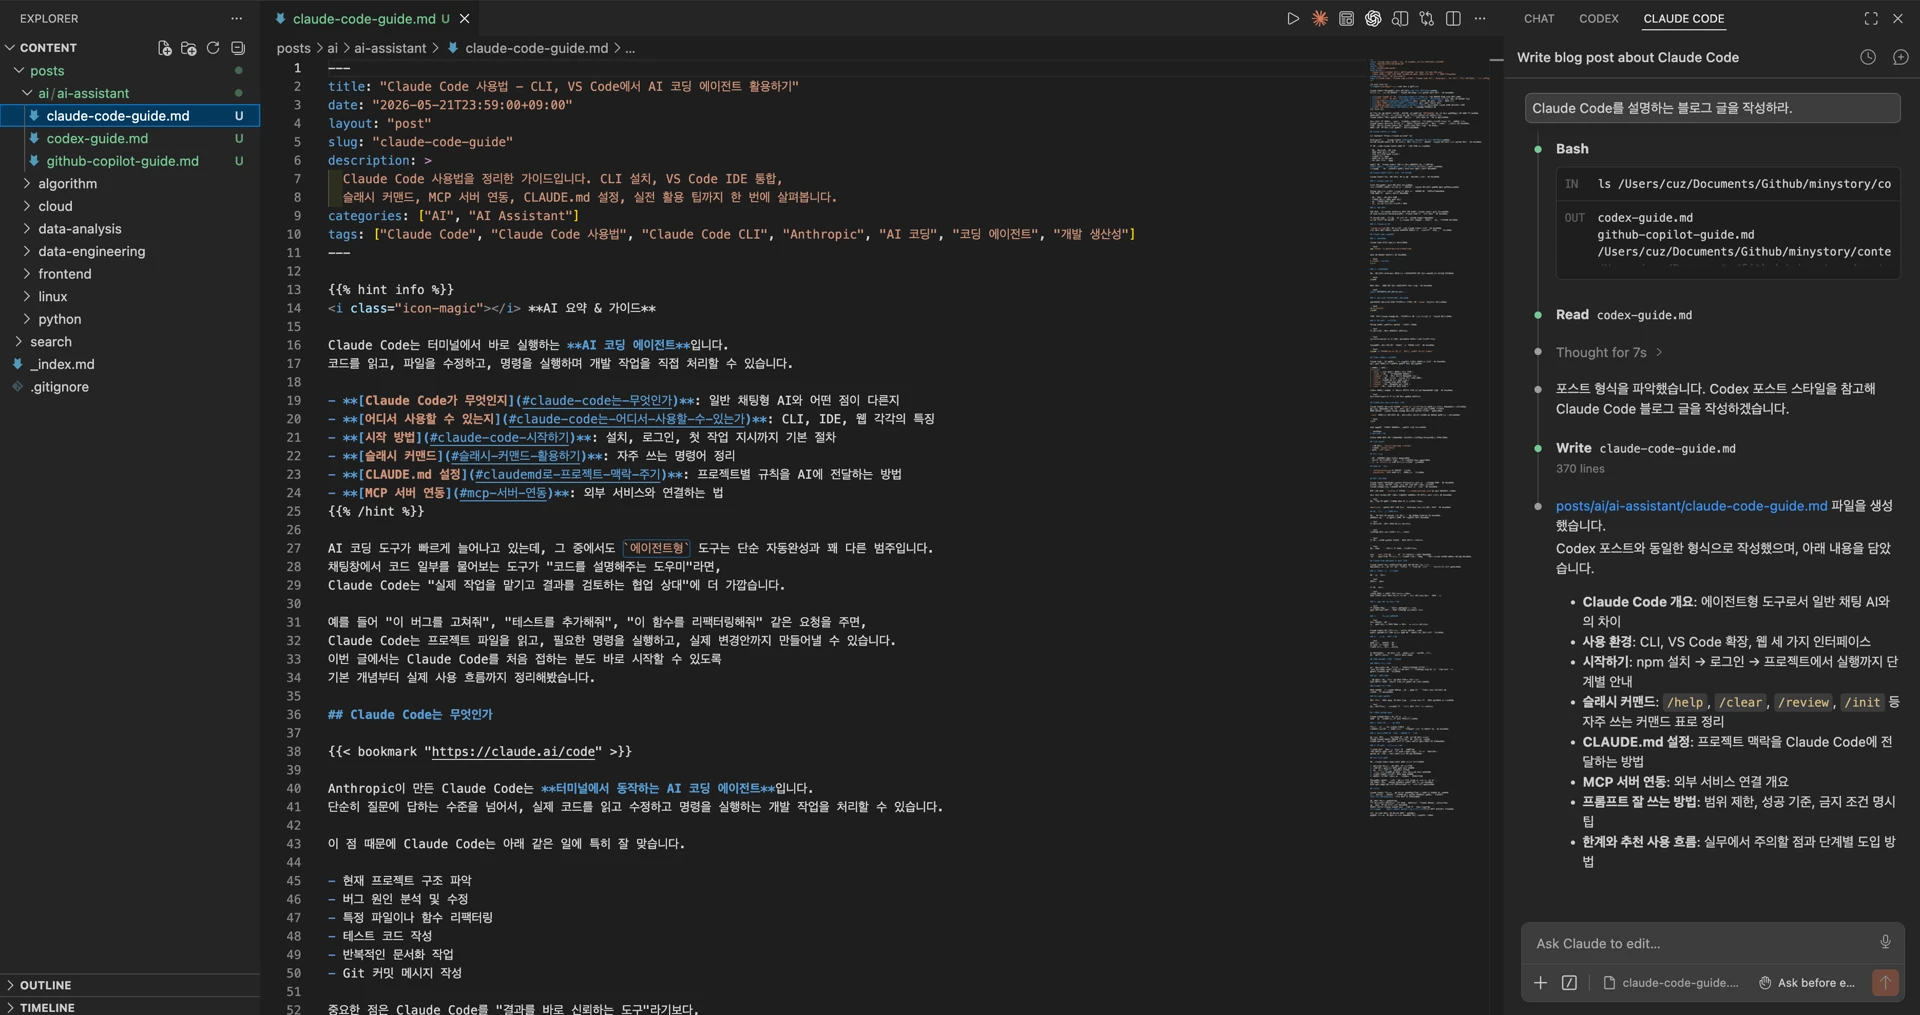The width and height of the screenshot is (1920, 1015).
Task: Send the prompt with orange arrow button
Action: [x=1885, y=983]
